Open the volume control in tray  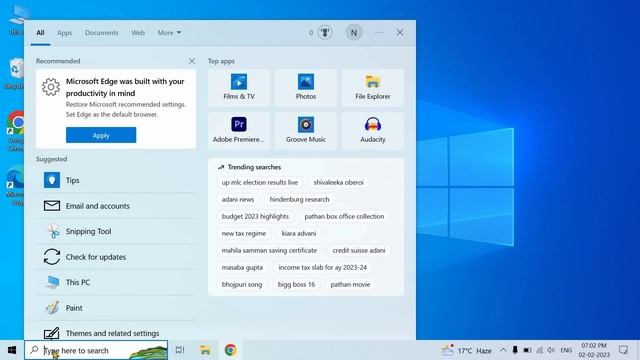click(551, 350)
